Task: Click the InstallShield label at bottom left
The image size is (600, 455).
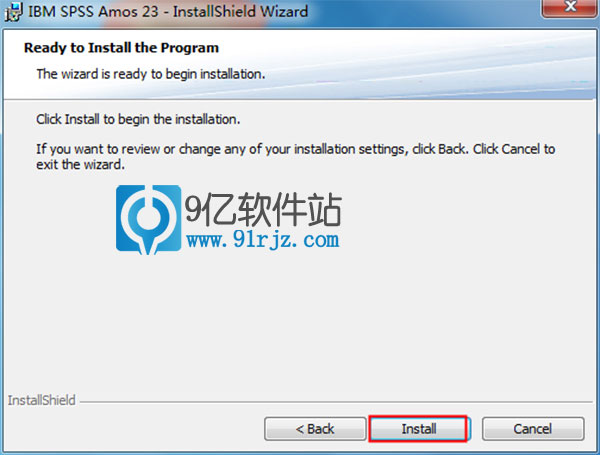Action: click(x=42, y=400)
